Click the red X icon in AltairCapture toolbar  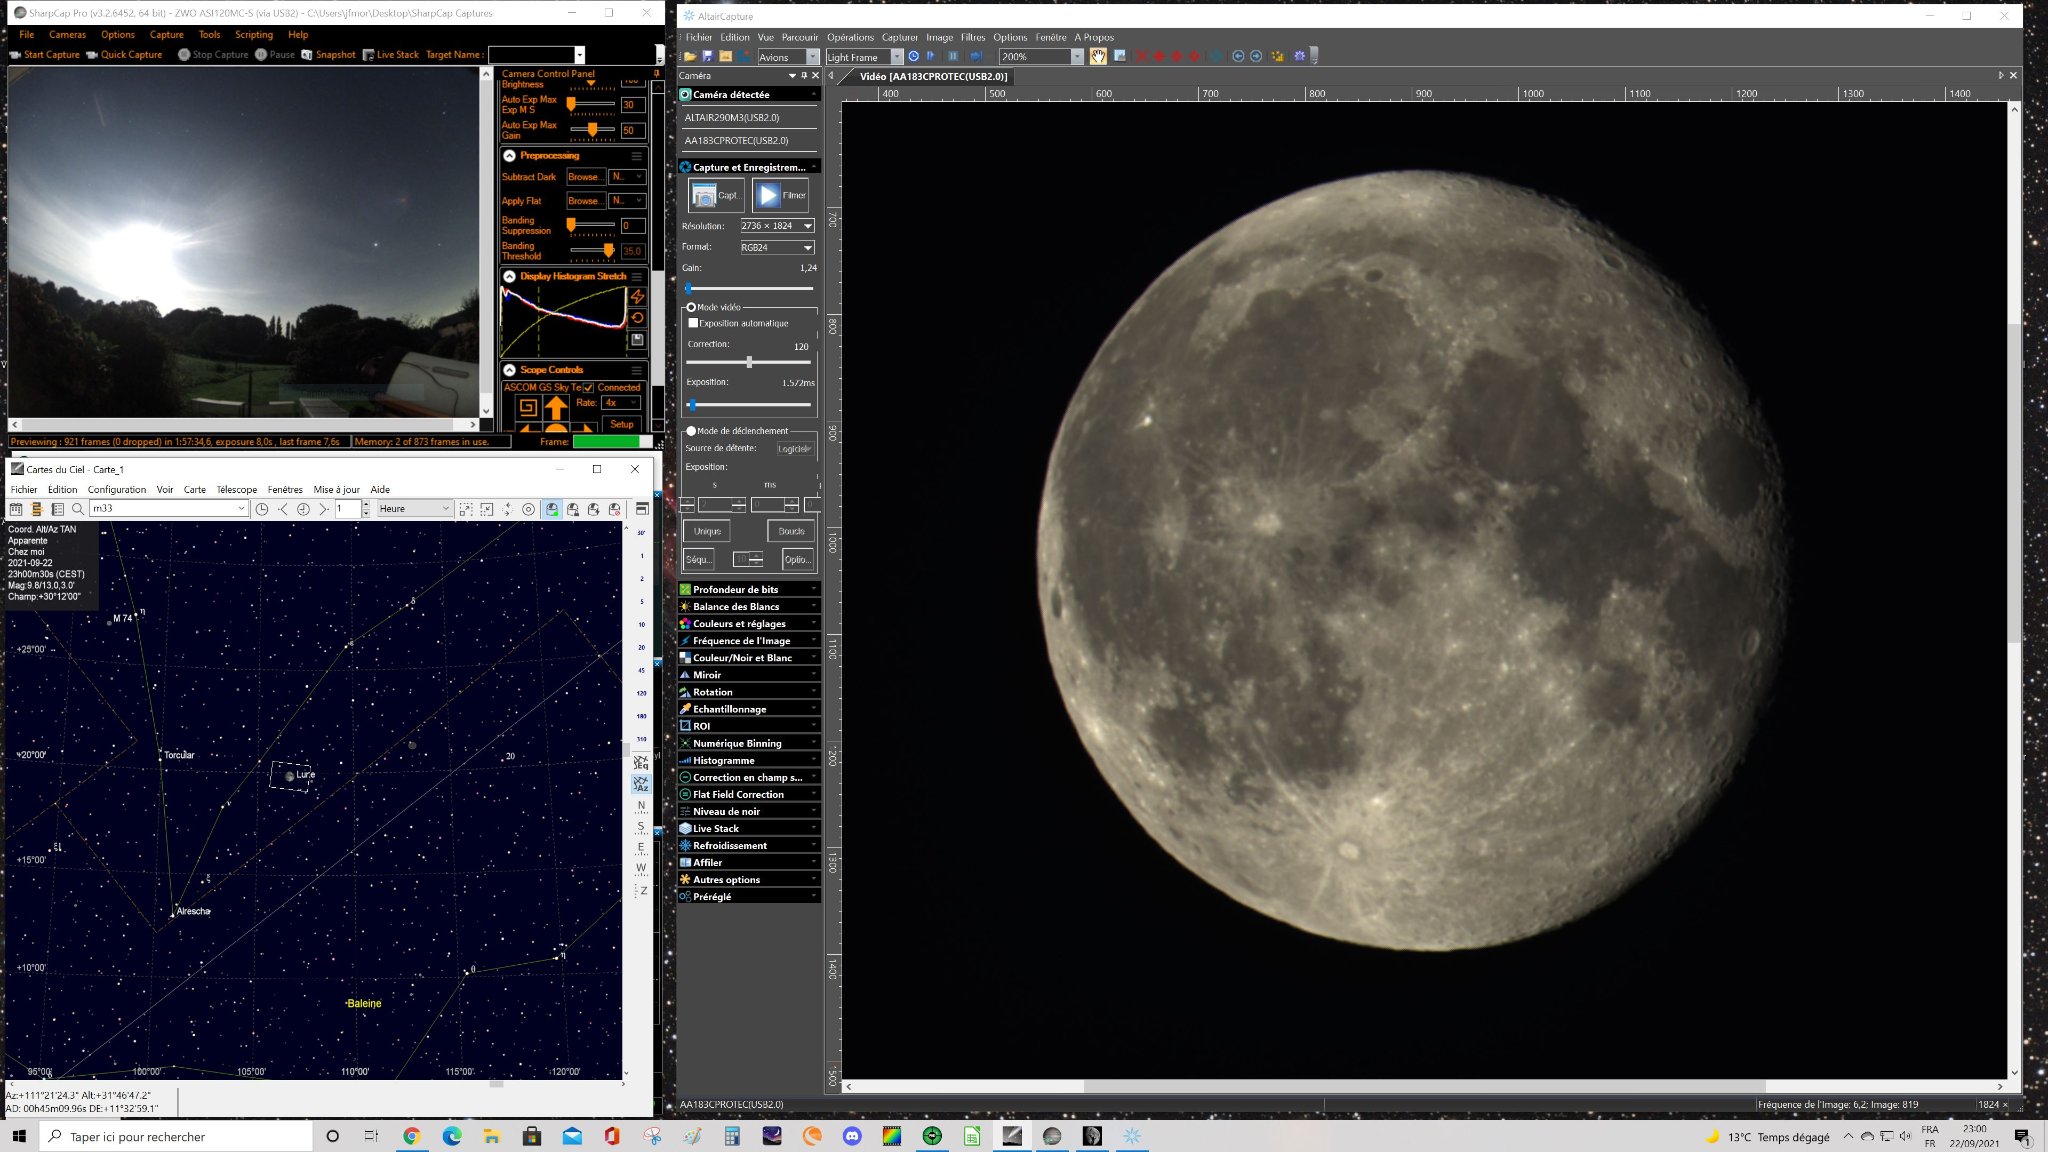tap(1141, 57)
